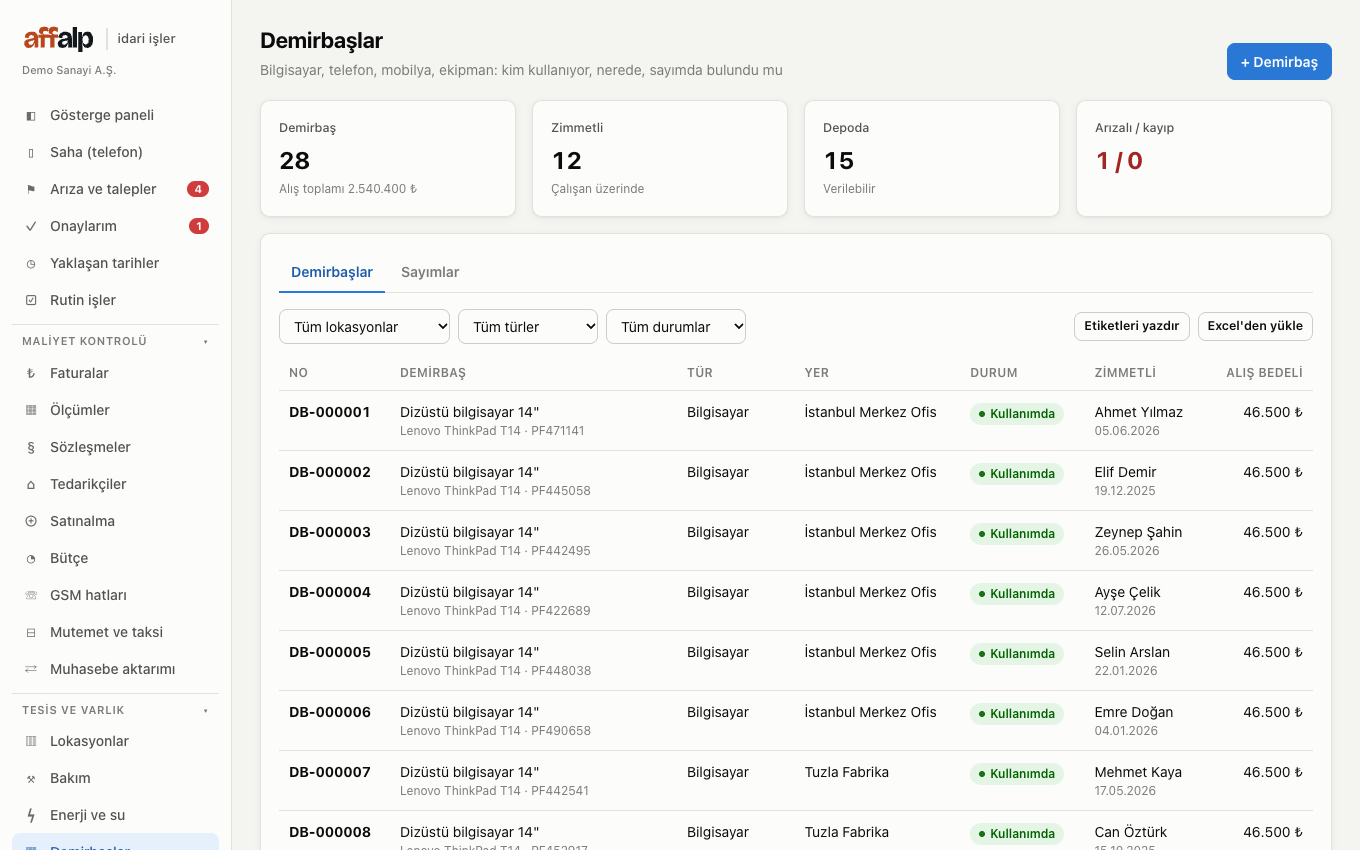Expand the Tüm türler filter
The width and height of the screenshot is (1360, 850).
[528, 327]
